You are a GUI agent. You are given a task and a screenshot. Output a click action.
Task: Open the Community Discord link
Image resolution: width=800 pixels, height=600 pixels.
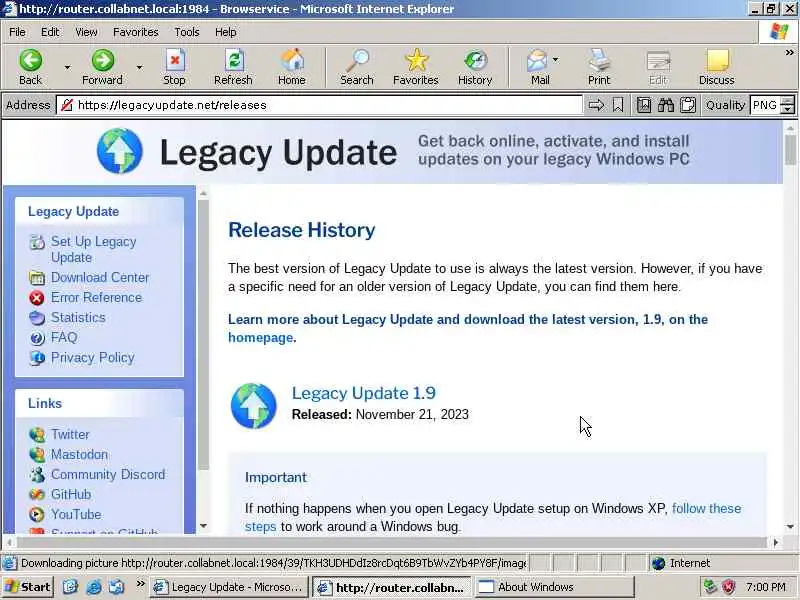click(108, 474)
